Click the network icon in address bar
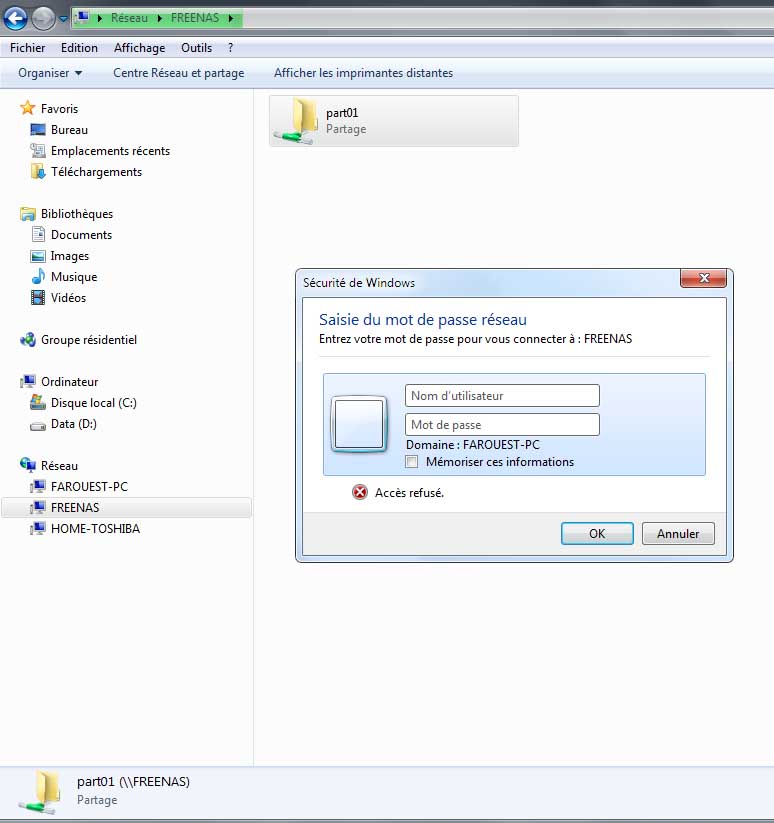 click(82, 18)
